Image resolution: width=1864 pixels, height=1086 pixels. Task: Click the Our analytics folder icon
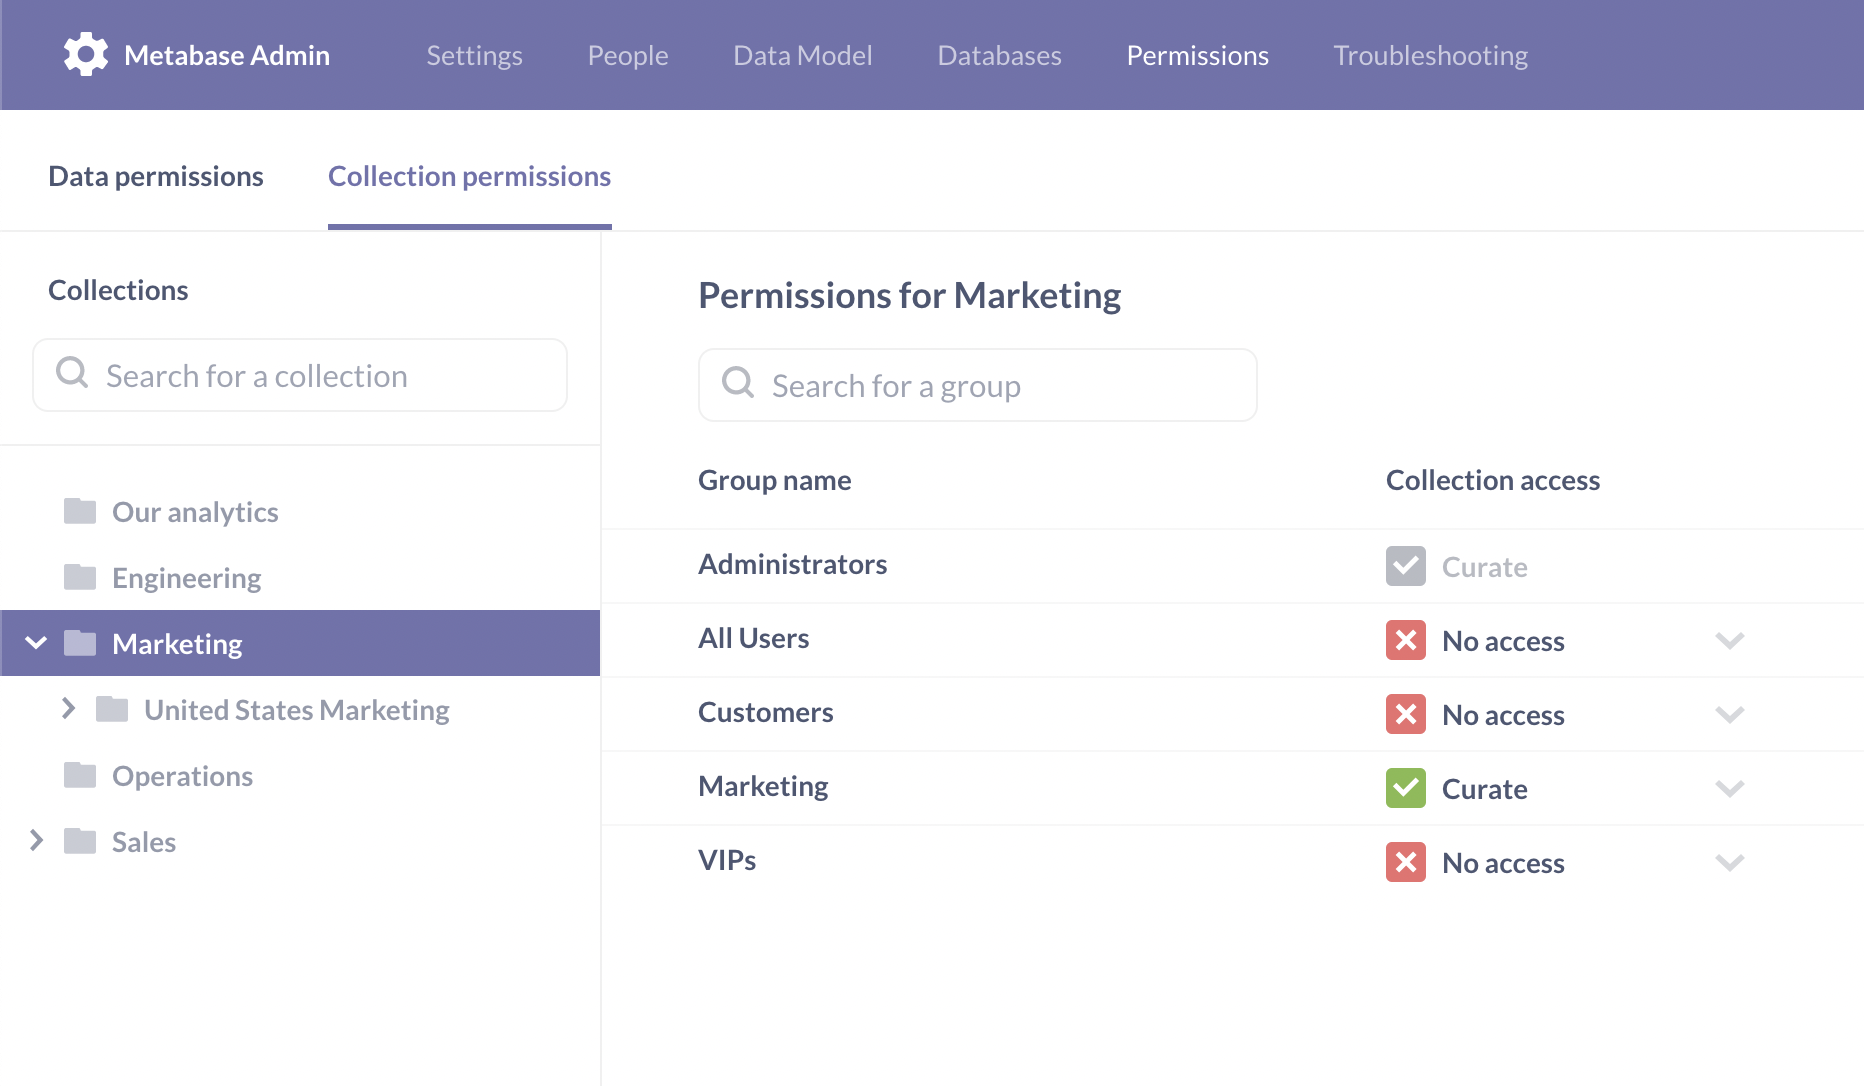pos(79,510)
